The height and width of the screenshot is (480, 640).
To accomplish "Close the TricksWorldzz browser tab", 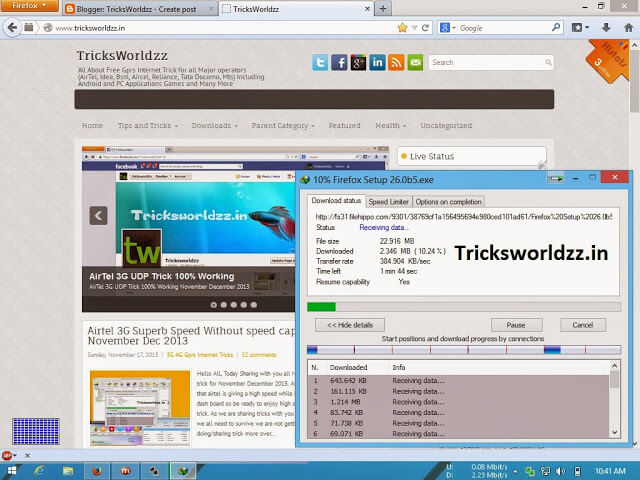I will click(x=367, y=9).
